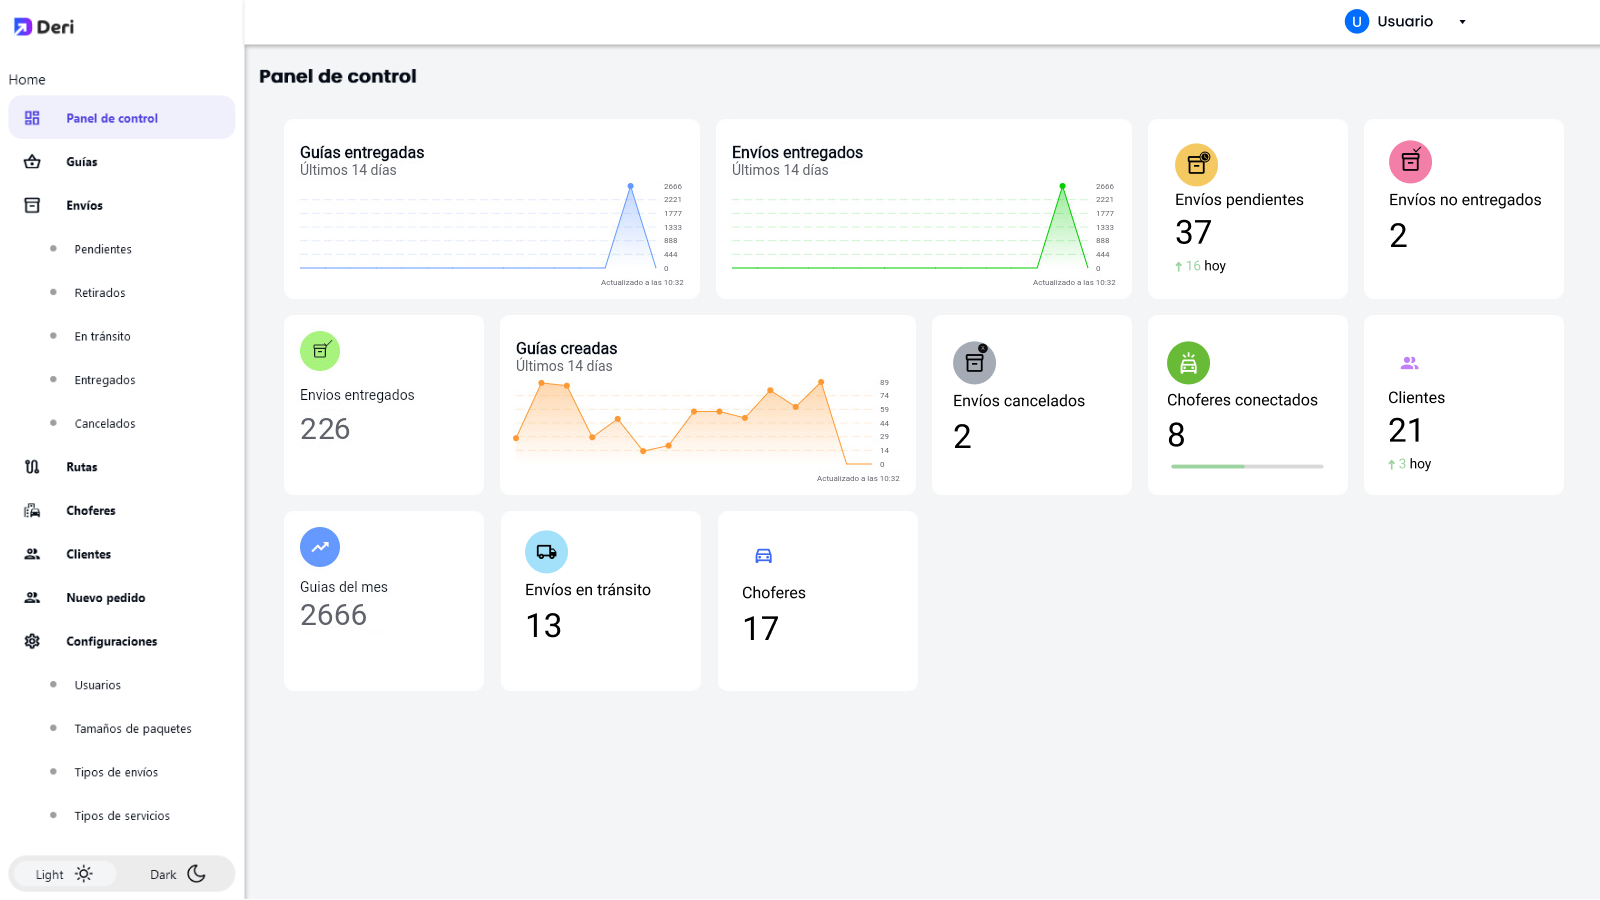
Task: Click the Rutas route icon in sidebar
Action: click(x=32, y=467)
